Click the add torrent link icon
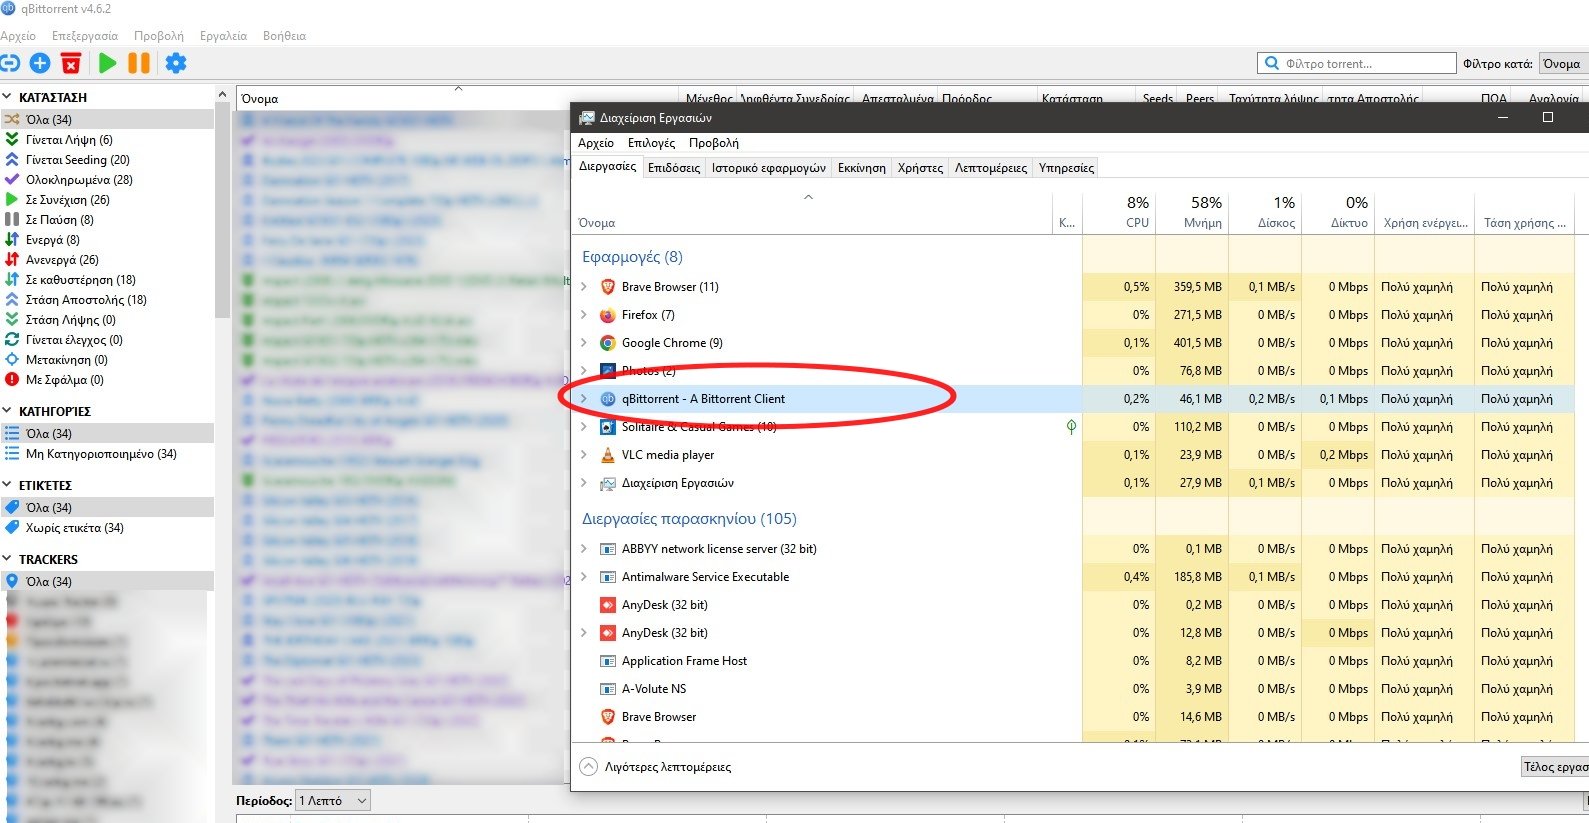The image size is (1589, 823). [9, 63]
